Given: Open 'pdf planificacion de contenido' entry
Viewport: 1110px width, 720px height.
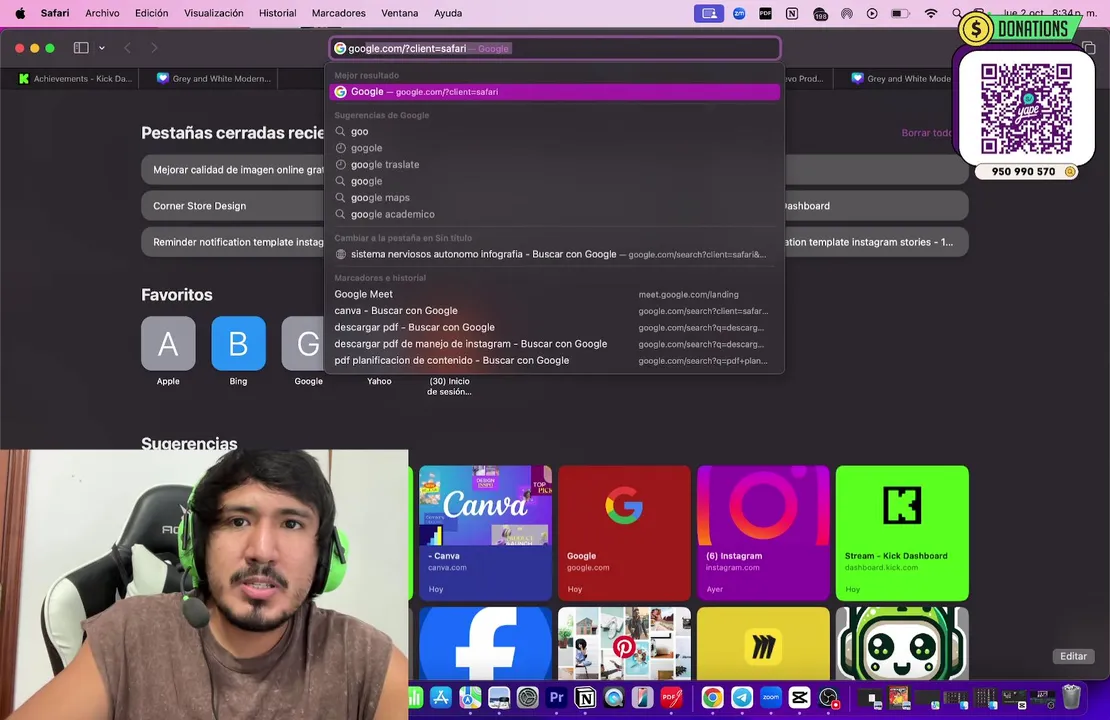Looking at the screenshot, I should (x=555, y=360).
